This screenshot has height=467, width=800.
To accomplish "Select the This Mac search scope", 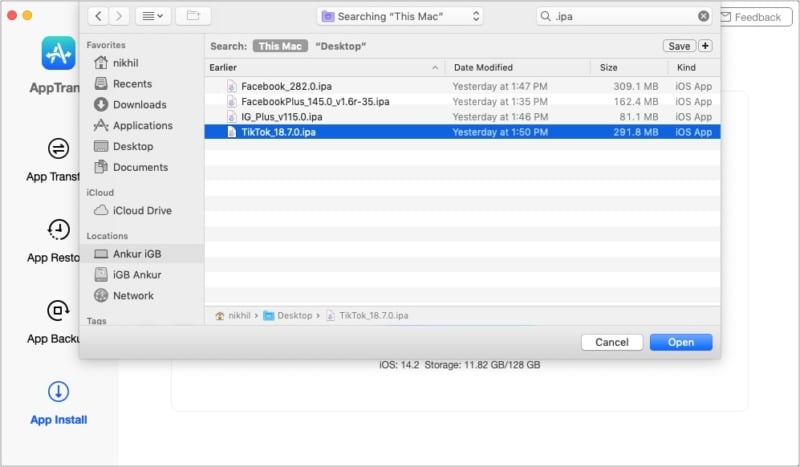I will coord(280,46).
